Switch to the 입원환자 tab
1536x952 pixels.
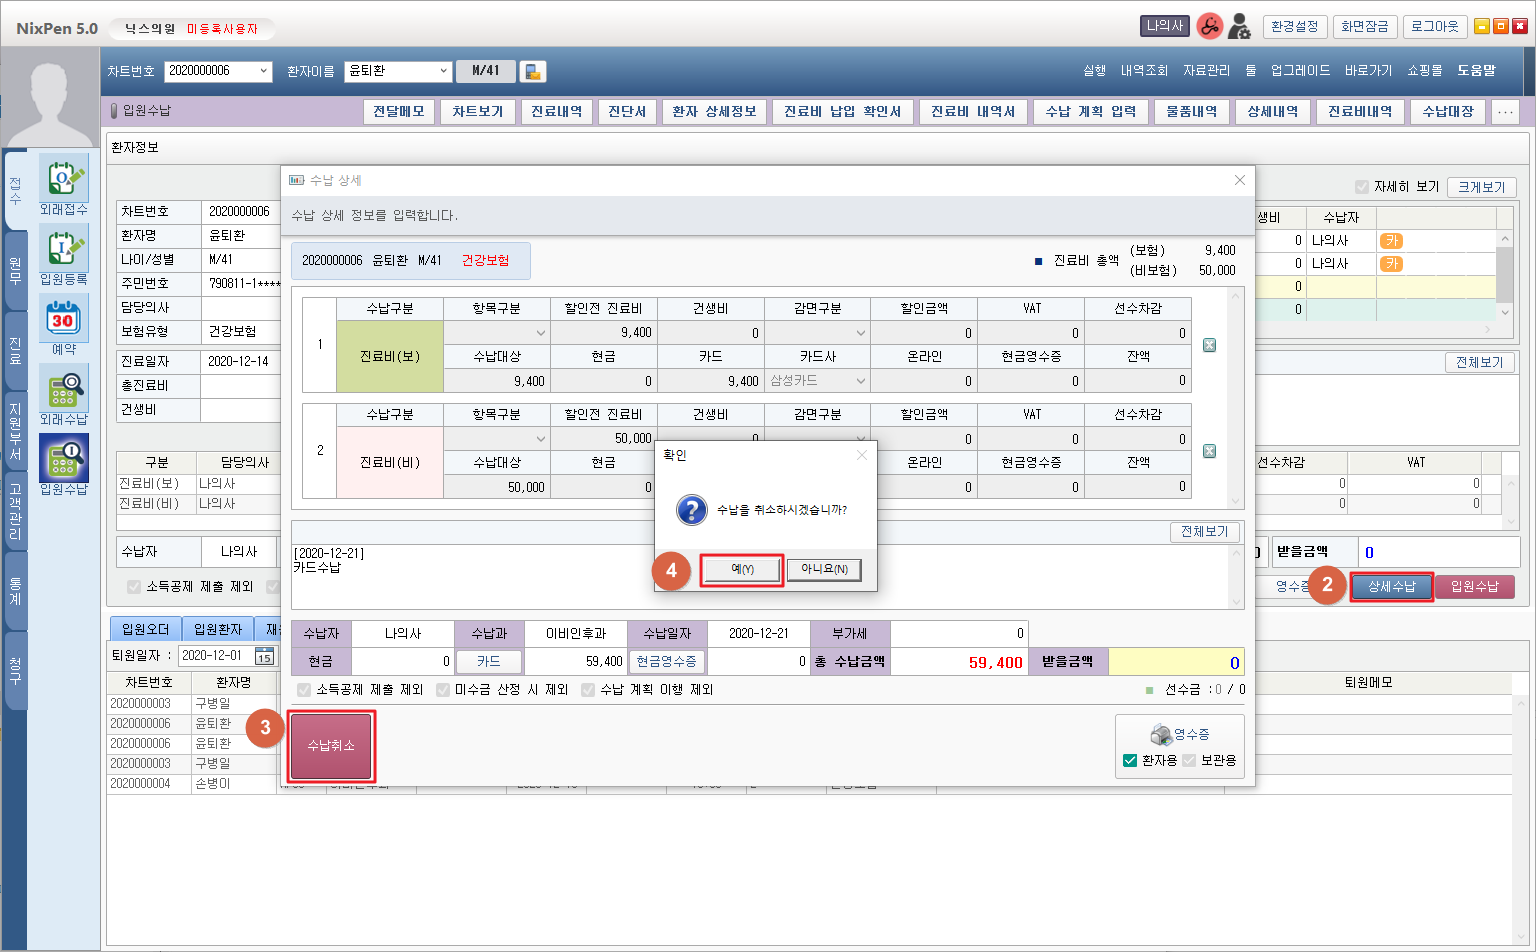(218, 629)
